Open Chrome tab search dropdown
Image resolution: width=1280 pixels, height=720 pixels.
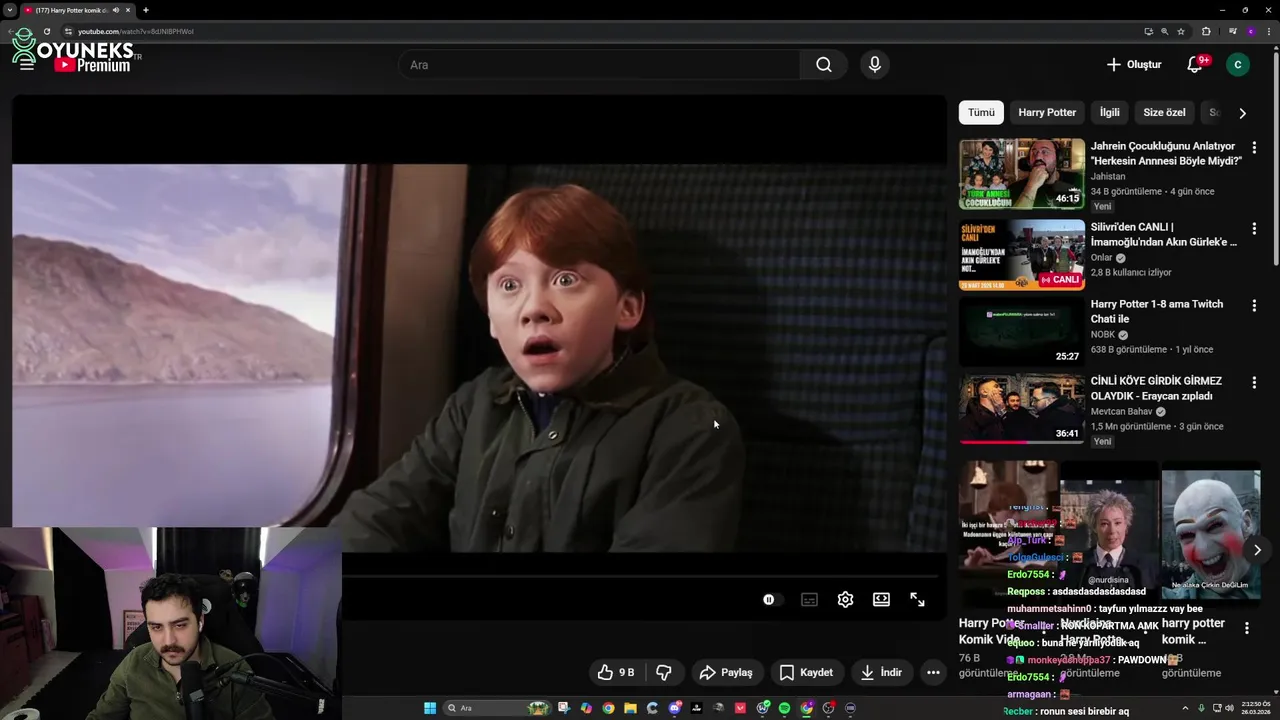tap(10, 10)
